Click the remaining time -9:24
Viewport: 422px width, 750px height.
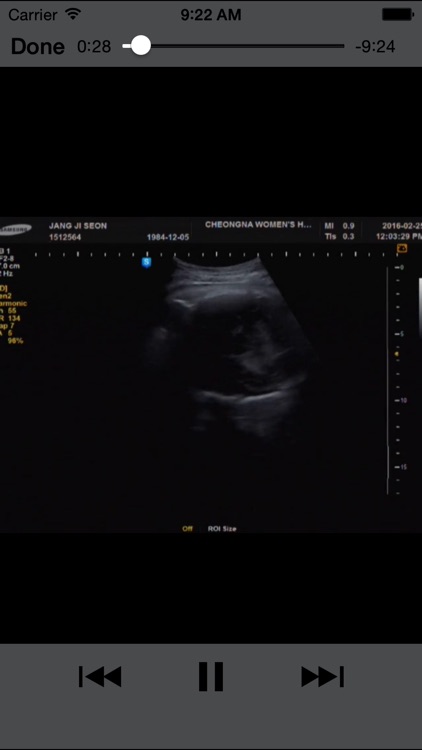pyautogui.click(x=375, y=47)
